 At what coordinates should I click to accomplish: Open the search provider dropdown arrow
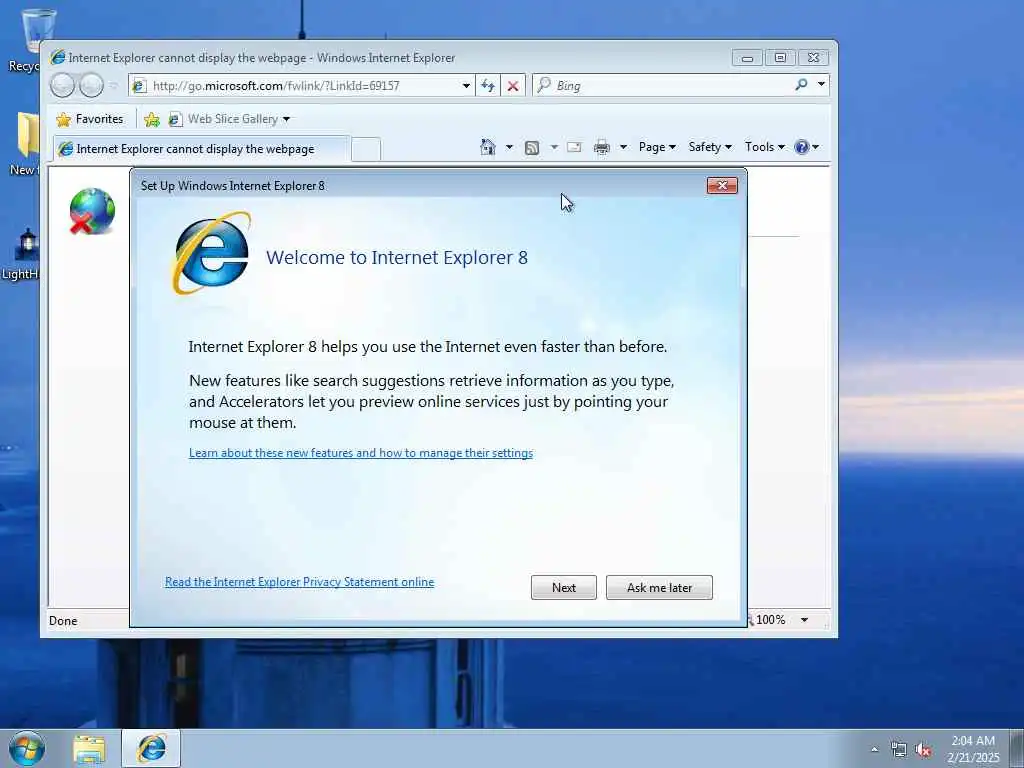click(822, 85)
